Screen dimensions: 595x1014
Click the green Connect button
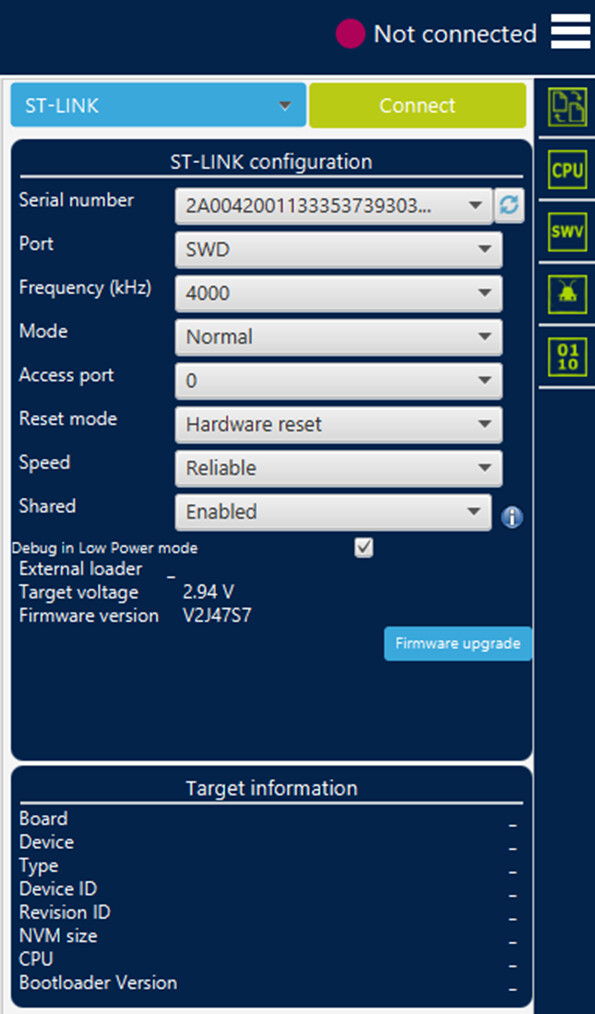pyautogui.click(x=417, y=105)
